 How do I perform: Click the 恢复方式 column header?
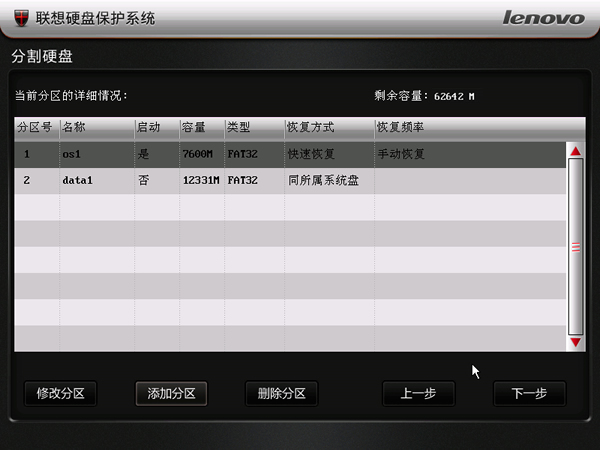pyautogui.click(x=310, y=128)
